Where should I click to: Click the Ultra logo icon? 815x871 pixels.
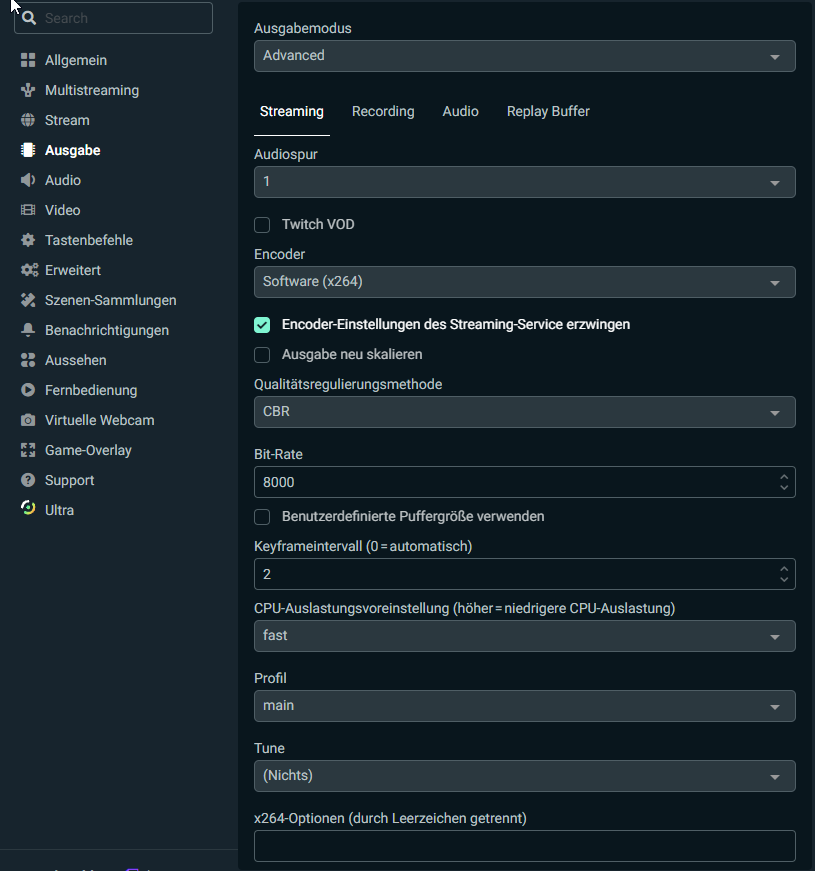pyautogui.click(x=28, y=510)
